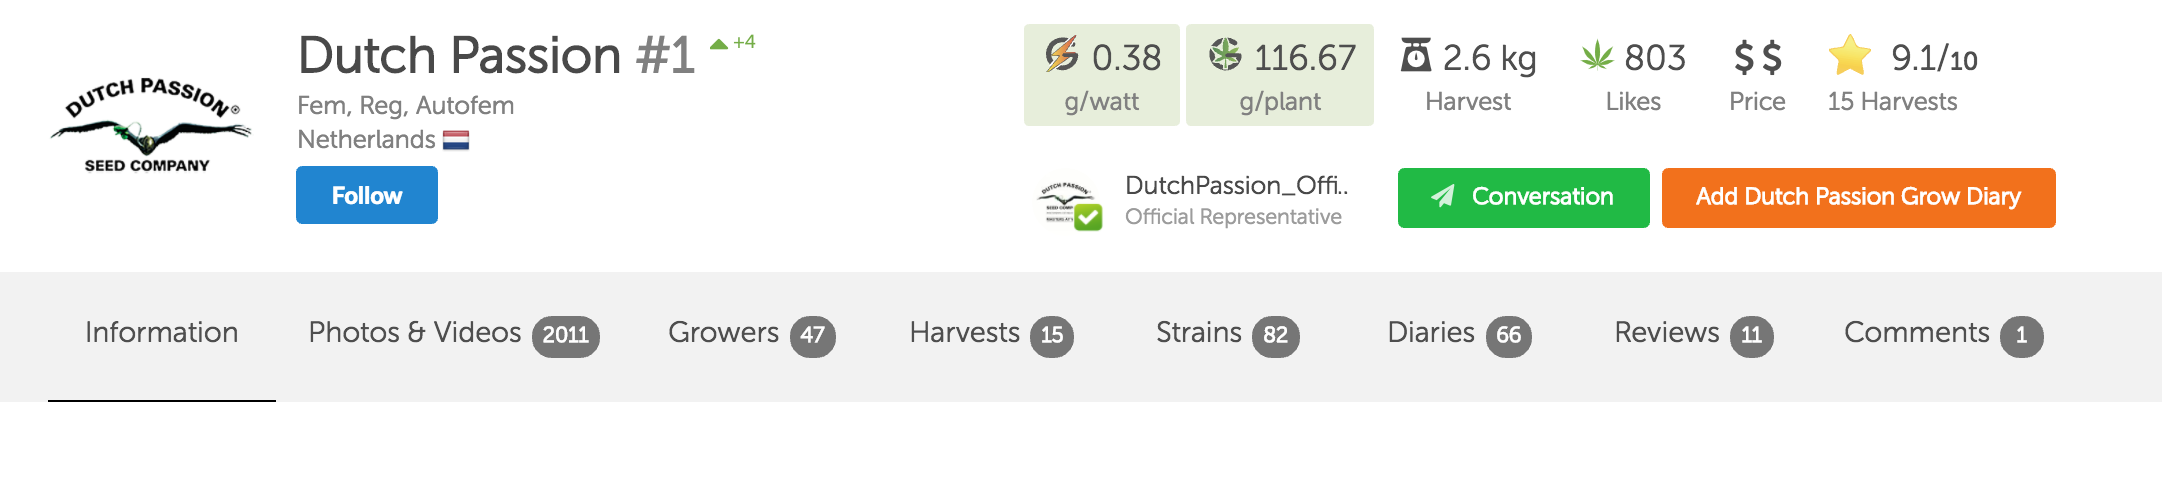Select the Diaries tab
This screenshot has width=2162, height=486.
tap(1459, 334)
